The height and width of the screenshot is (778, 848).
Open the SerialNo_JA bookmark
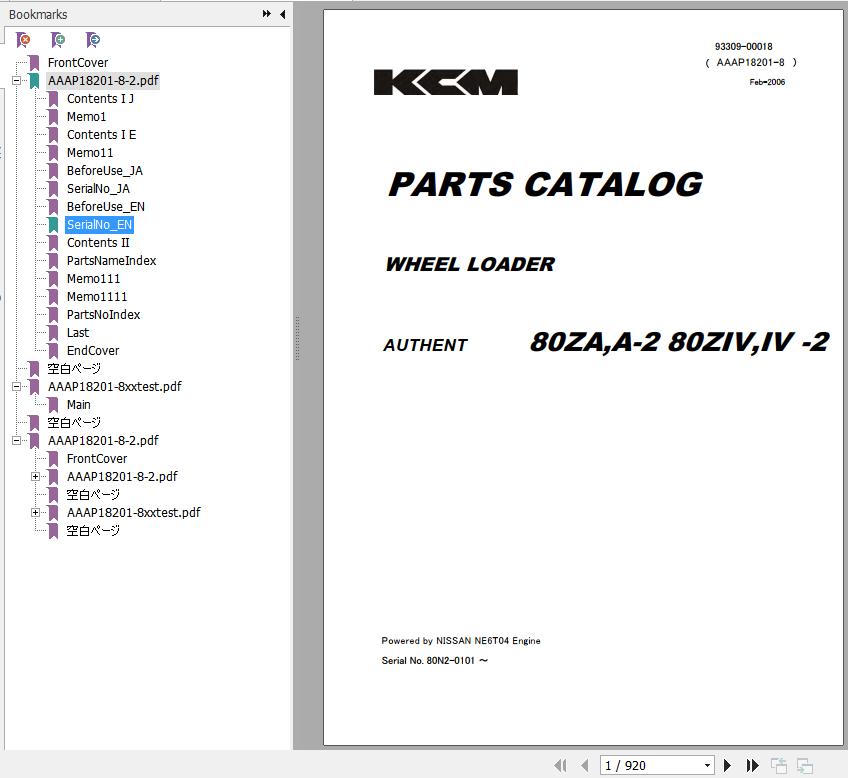pos(98,189)
